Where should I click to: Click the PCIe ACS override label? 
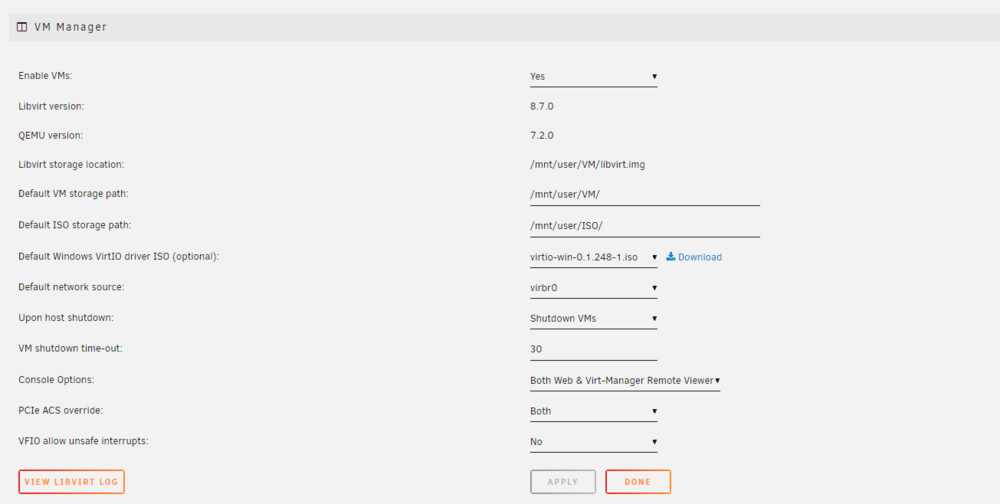pyautogui.click(x=61, y=410)
